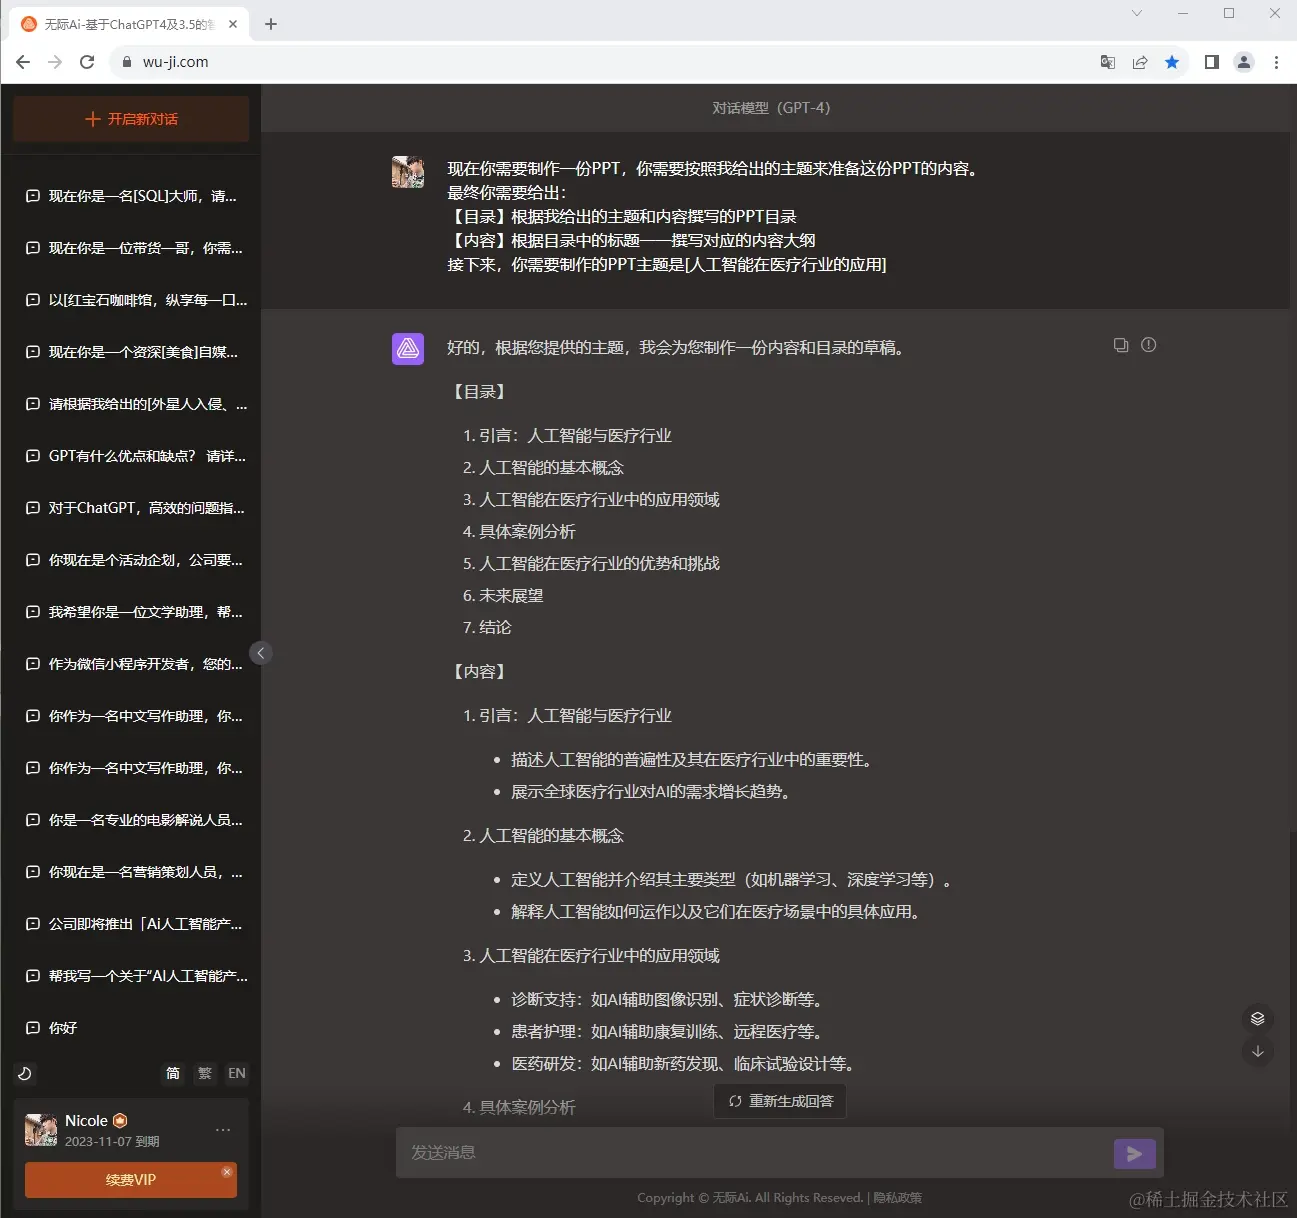This screenshot has height=1218, width=1297.
Task: Open the chat 对于ChatGPT，高效的问题指
Action: point(131,508)
